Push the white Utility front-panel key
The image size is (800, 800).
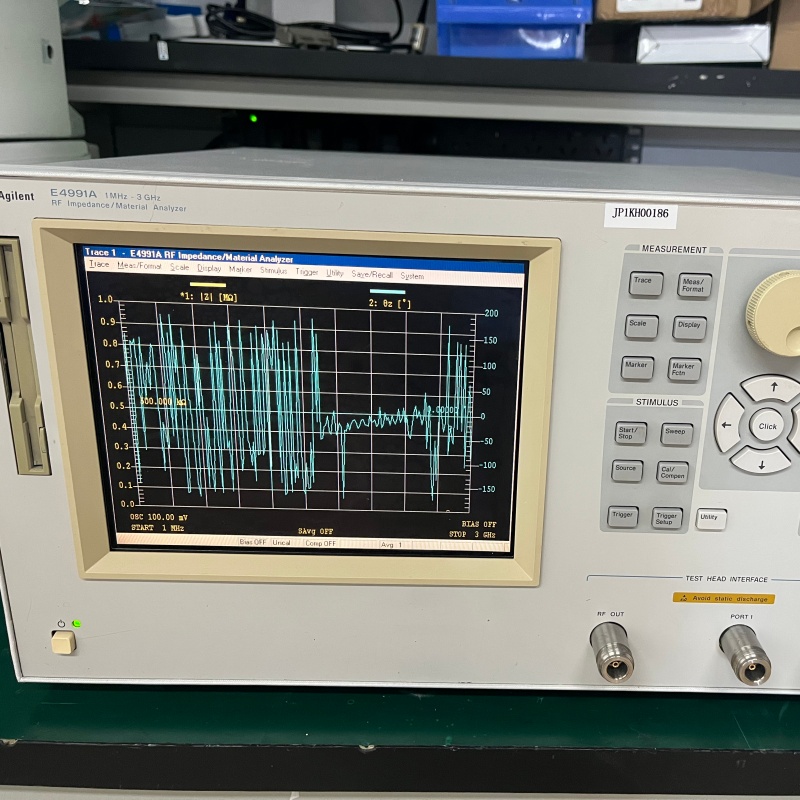(711, 519)
